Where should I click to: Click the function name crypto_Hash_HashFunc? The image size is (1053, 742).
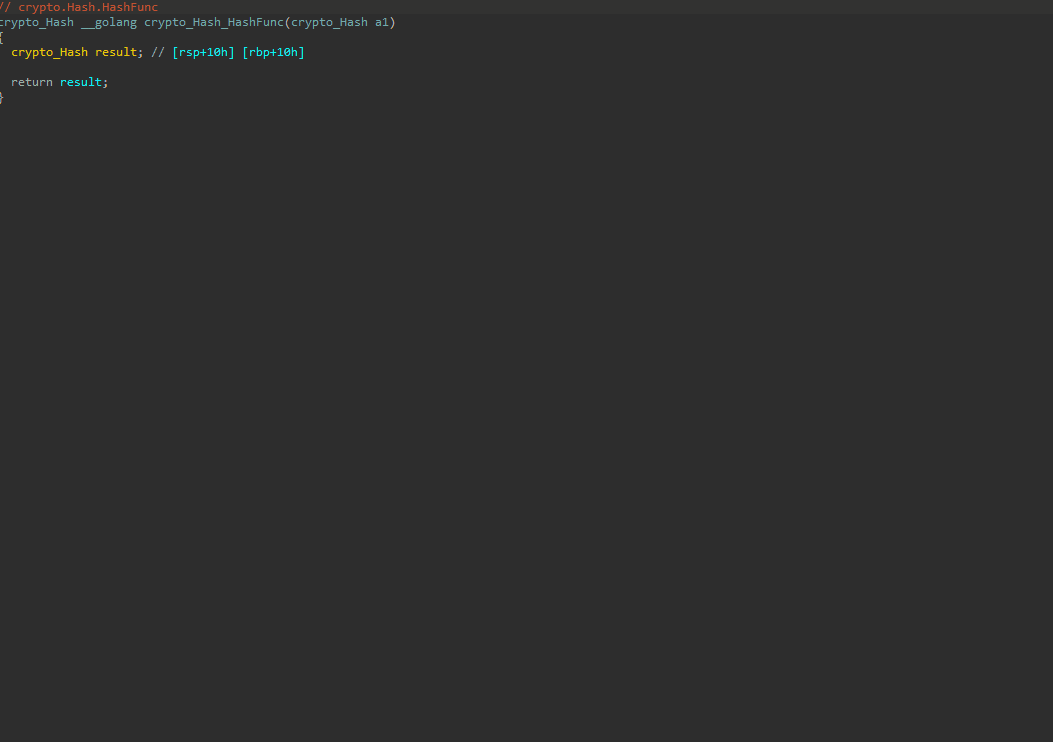[x=214, y=22]
